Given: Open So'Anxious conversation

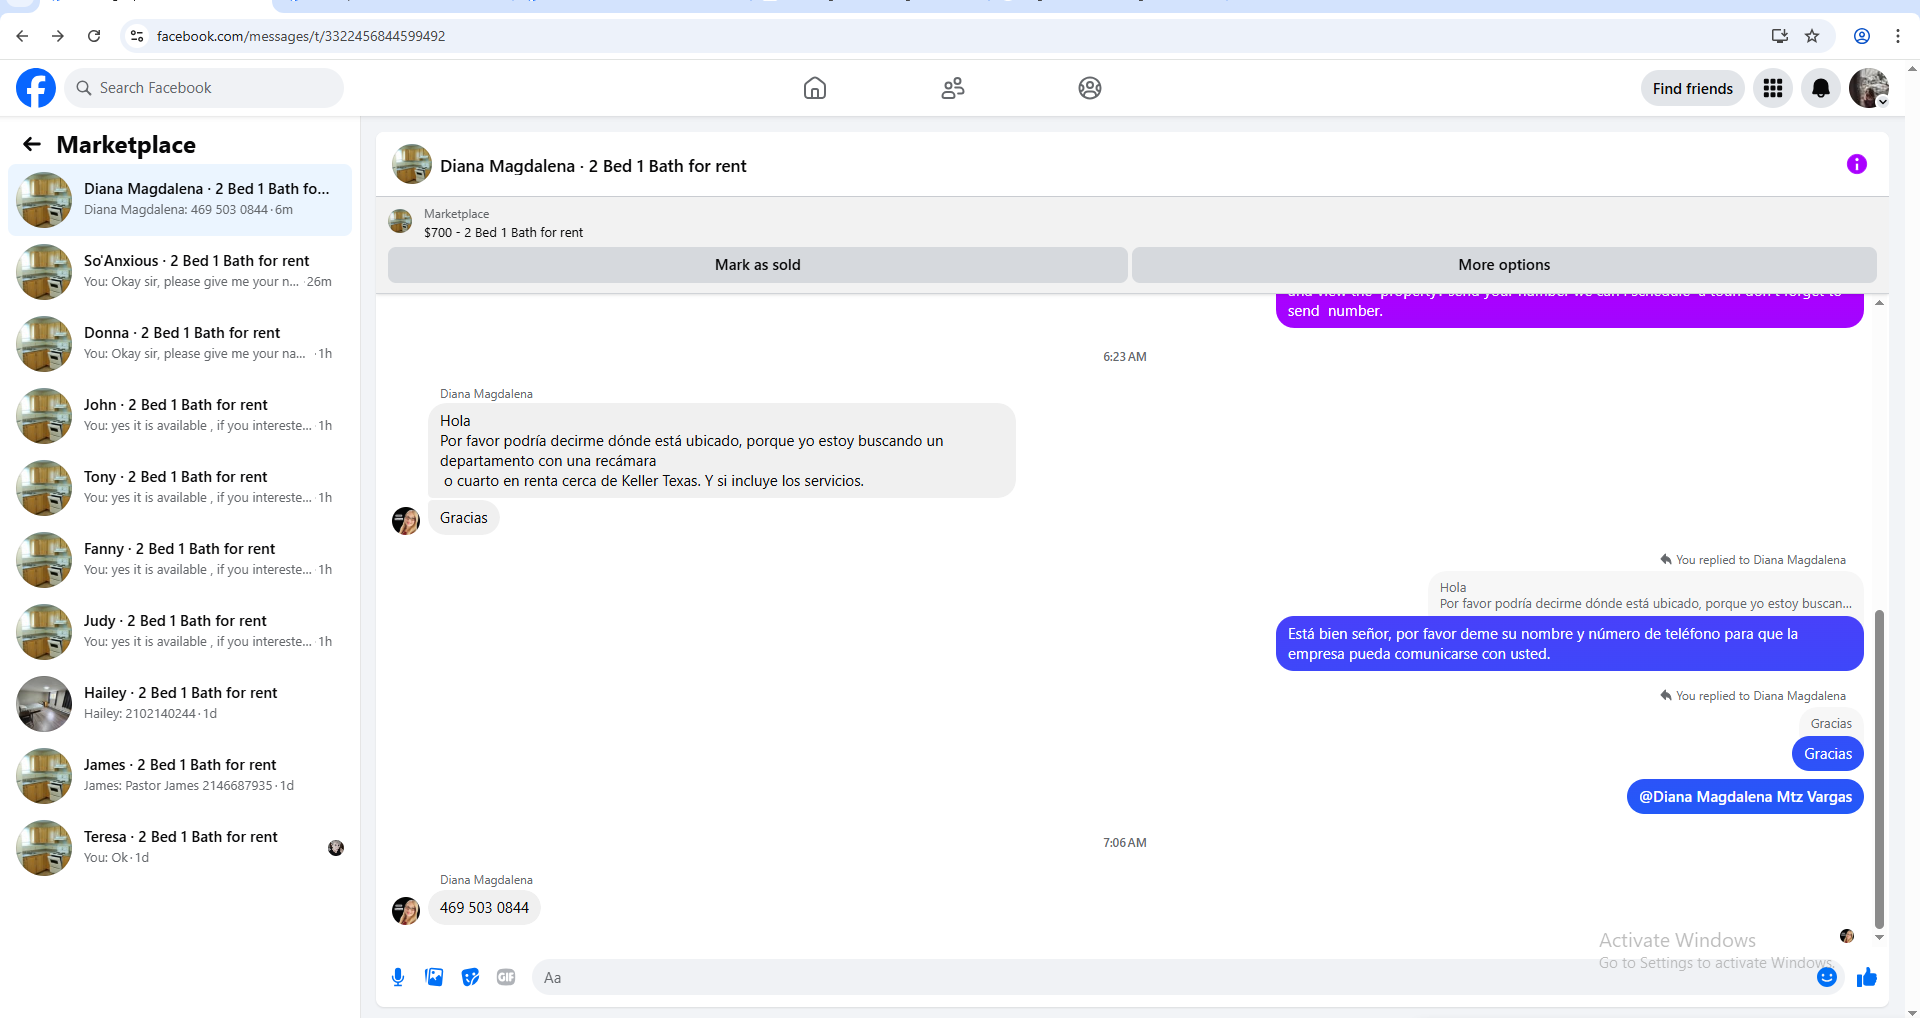Looking at the screenshot, I should click(x=180, y=272).
